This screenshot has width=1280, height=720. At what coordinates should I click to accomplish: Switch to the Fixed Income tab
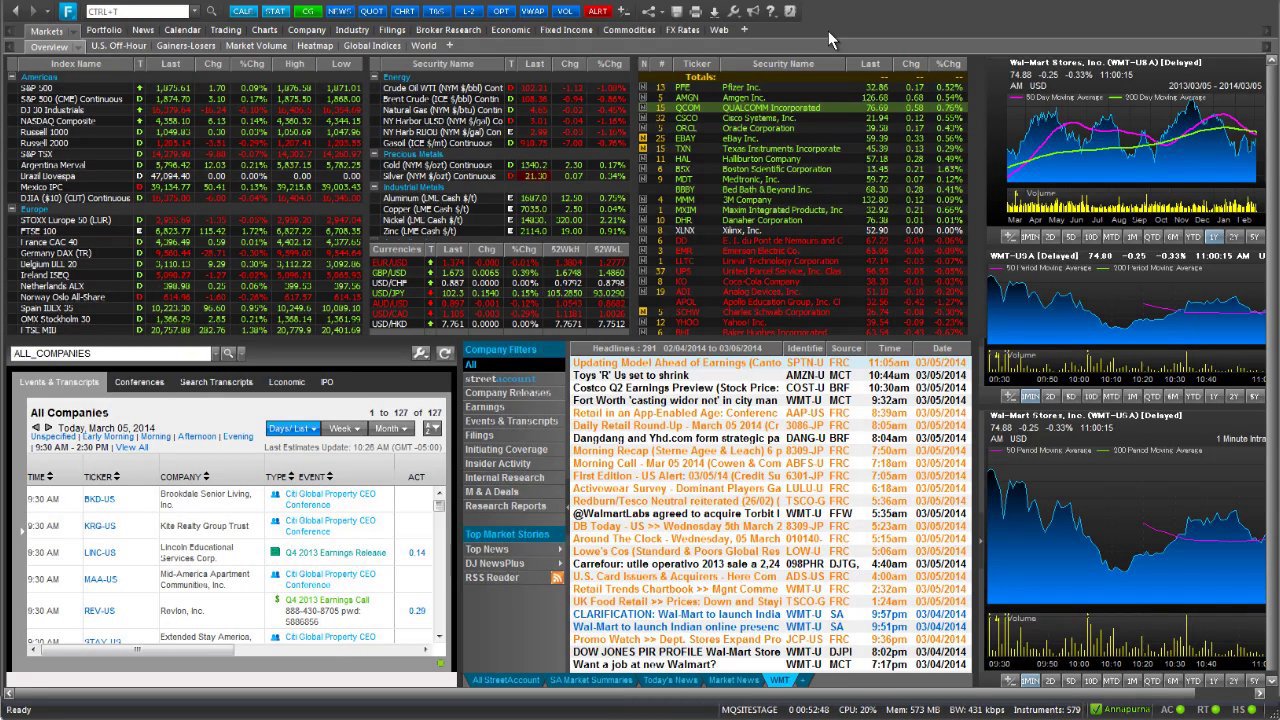pos(566,30)
